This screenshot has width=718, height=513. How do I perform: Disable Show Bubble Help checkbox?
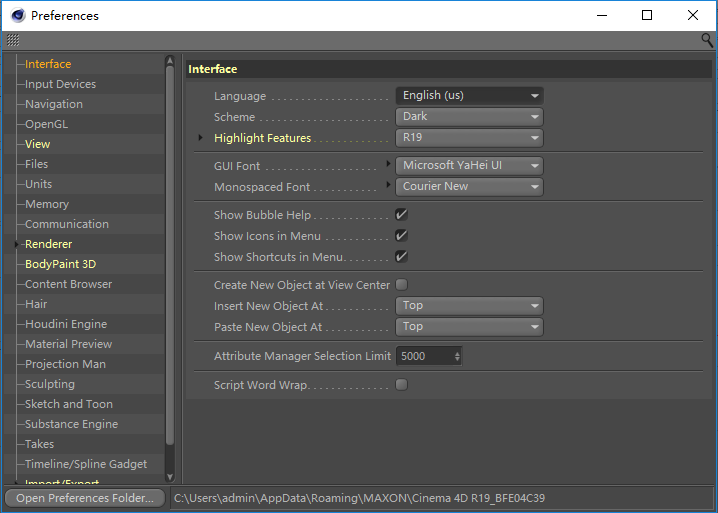pyautogui.click(x=402, y=214)
